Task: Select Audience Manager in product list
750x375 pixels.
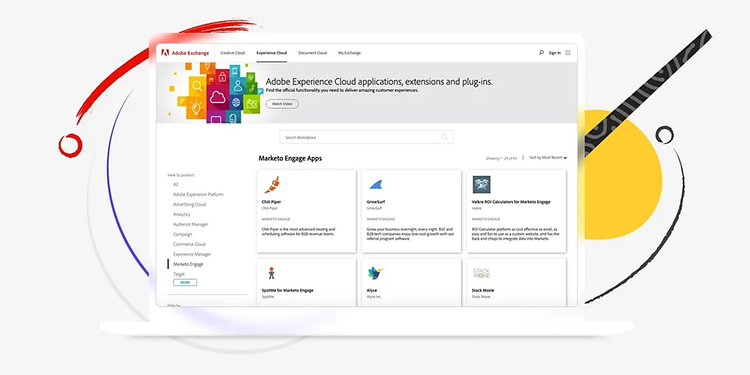Action: click(x=190, y=224)
